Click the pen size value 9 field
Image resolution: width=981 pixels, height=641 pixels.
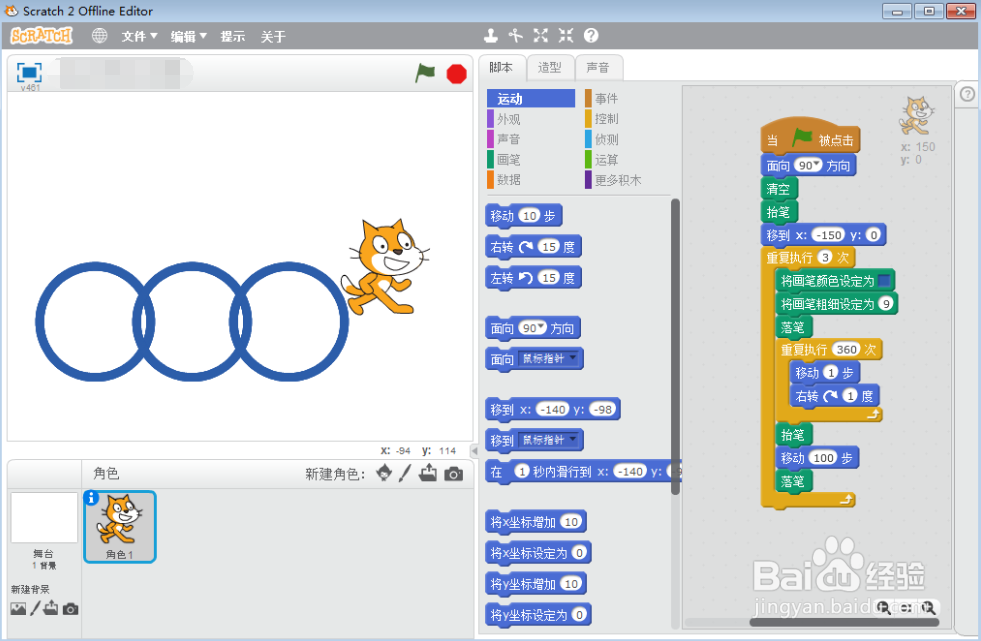886,304
